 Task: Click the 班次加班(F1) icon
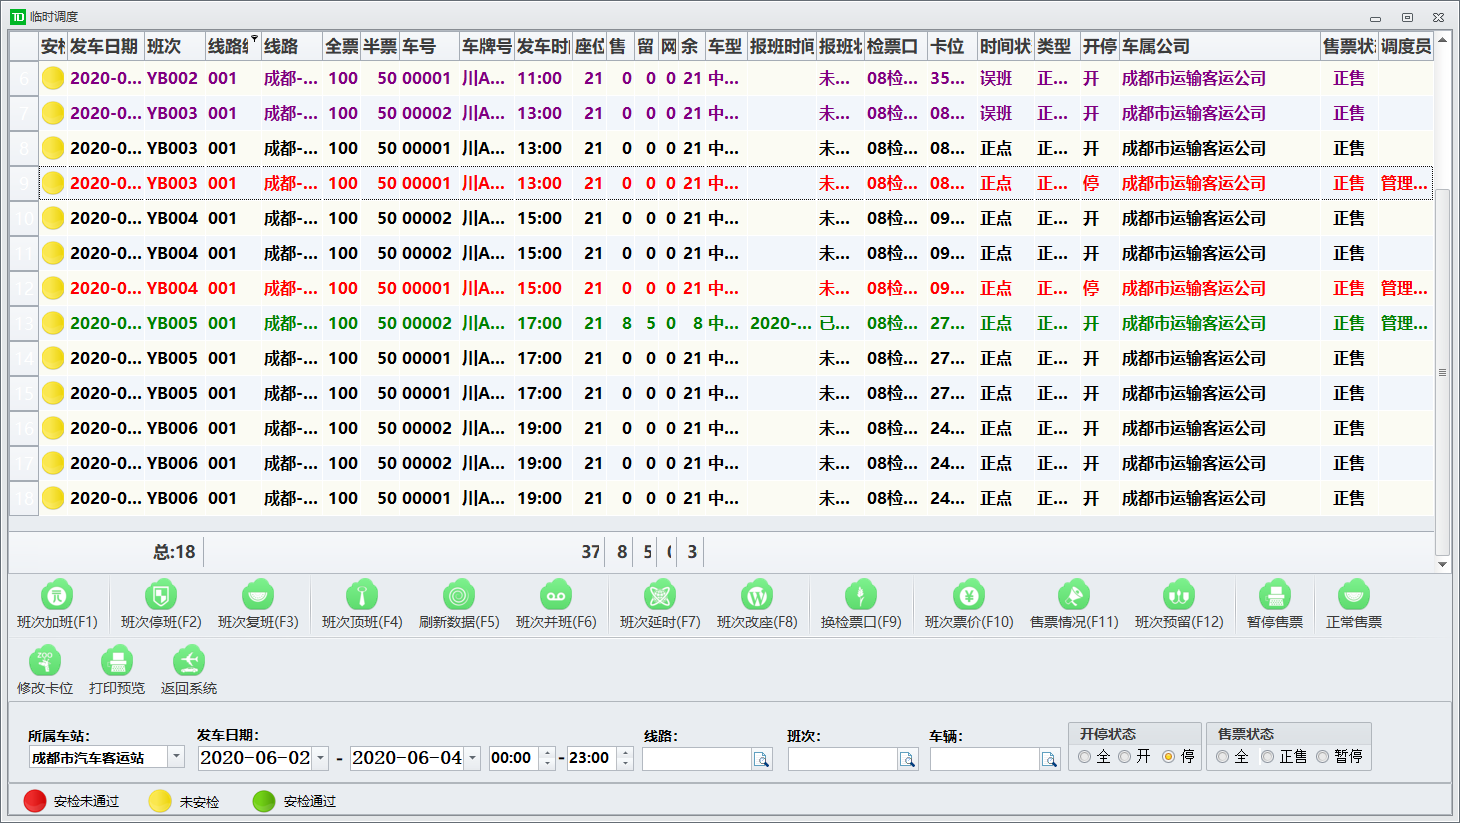57,596
